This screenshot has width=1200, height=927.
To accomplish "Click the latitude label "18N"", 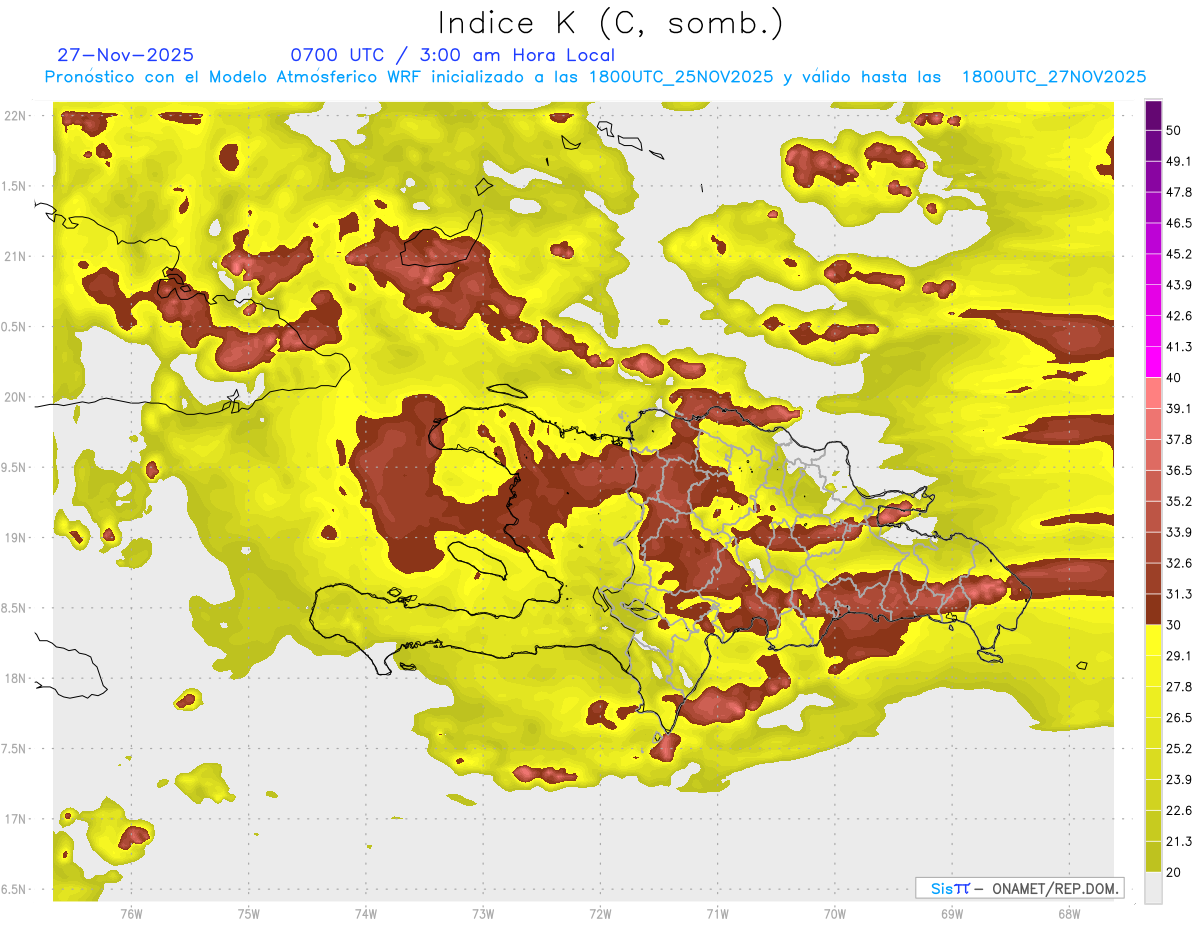I will pos(15,679).
